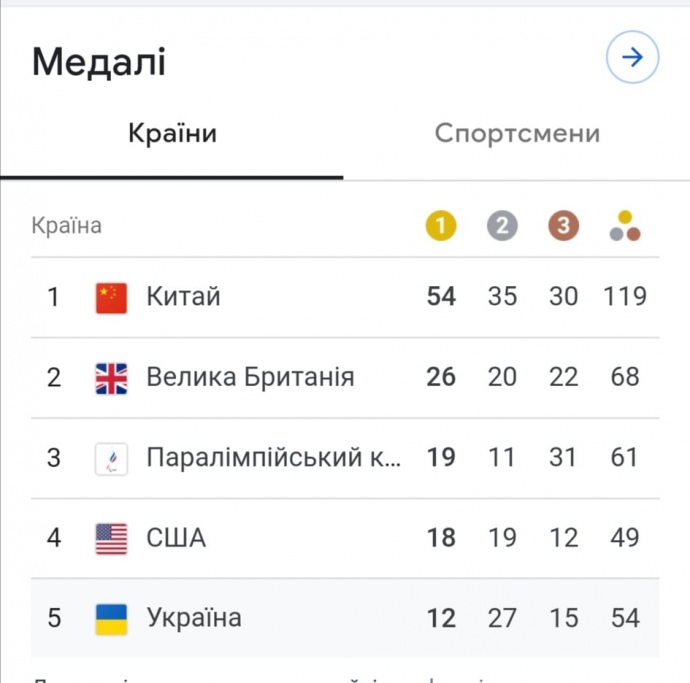Click the Paralympic Committee emblem icon

pyautogui.click(x=111, y=458)
